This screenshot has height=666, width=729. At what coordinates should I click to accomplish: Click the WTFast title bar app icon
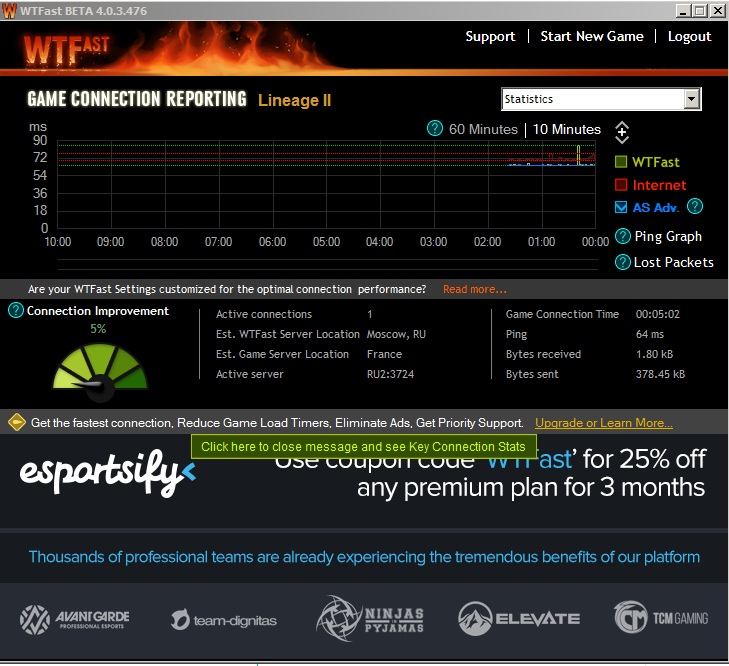tap(9, 10)
